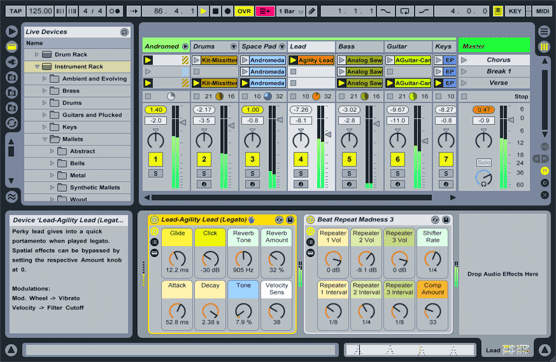Screen dimensions: 556x362
Task: Click the Back to Arrangement icon
Action: (x=265, y=11)
